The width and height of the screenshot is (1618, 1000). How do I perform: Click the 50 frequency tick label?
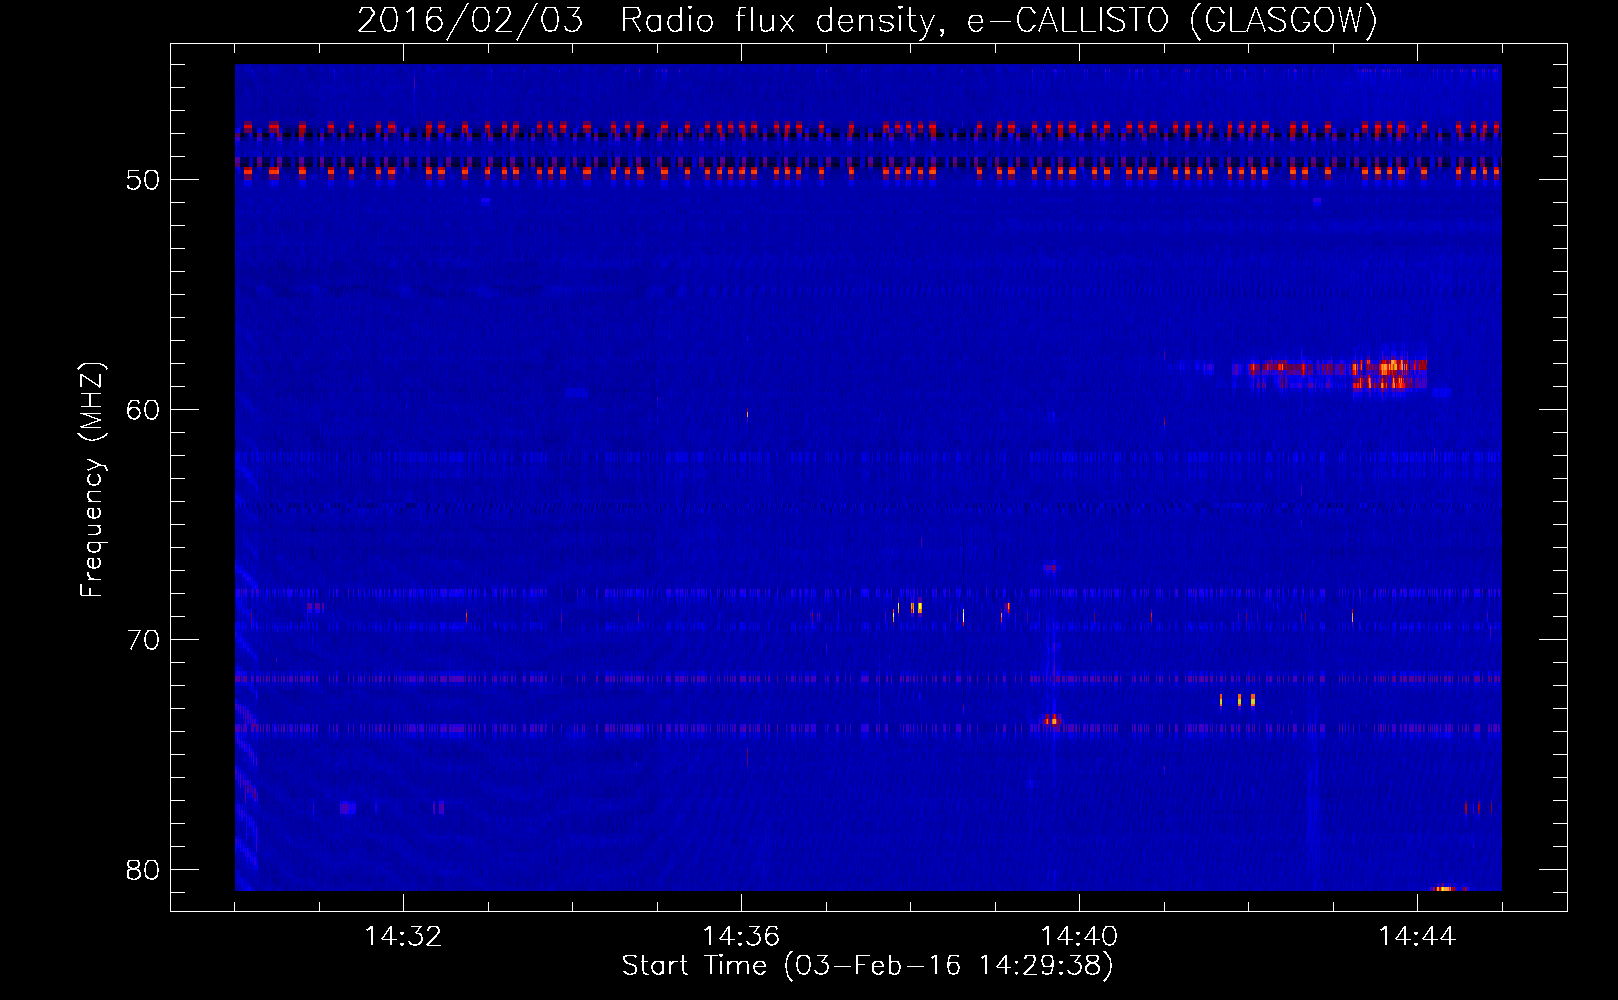143,180
